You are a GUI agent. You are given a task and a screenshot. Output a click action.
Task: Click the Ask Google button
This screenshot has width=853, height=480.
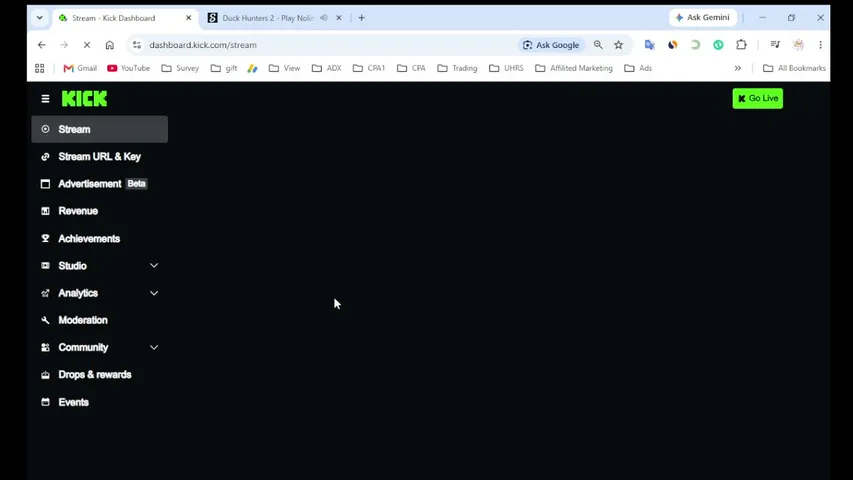551,45
